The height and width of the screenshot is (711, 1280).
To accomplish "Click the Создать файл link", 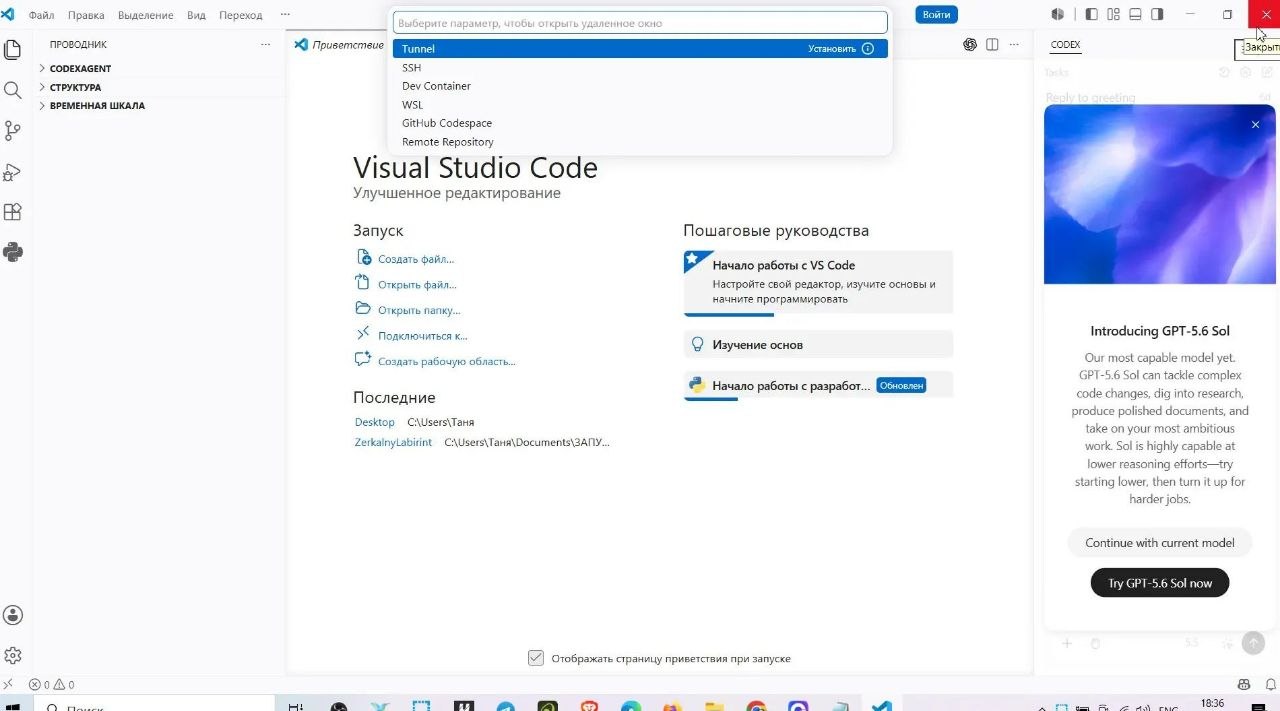I will (x=415, y=259).
